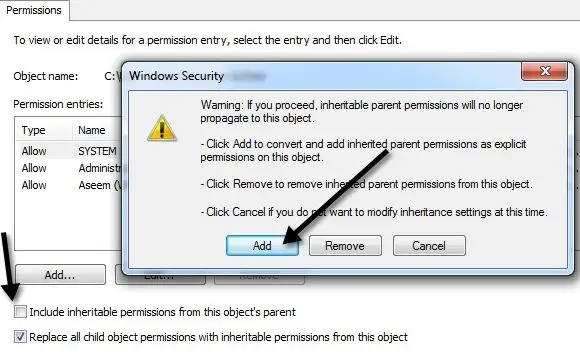Click the Object name field value
Screen dimensions: 580x364
coord(113,76)
